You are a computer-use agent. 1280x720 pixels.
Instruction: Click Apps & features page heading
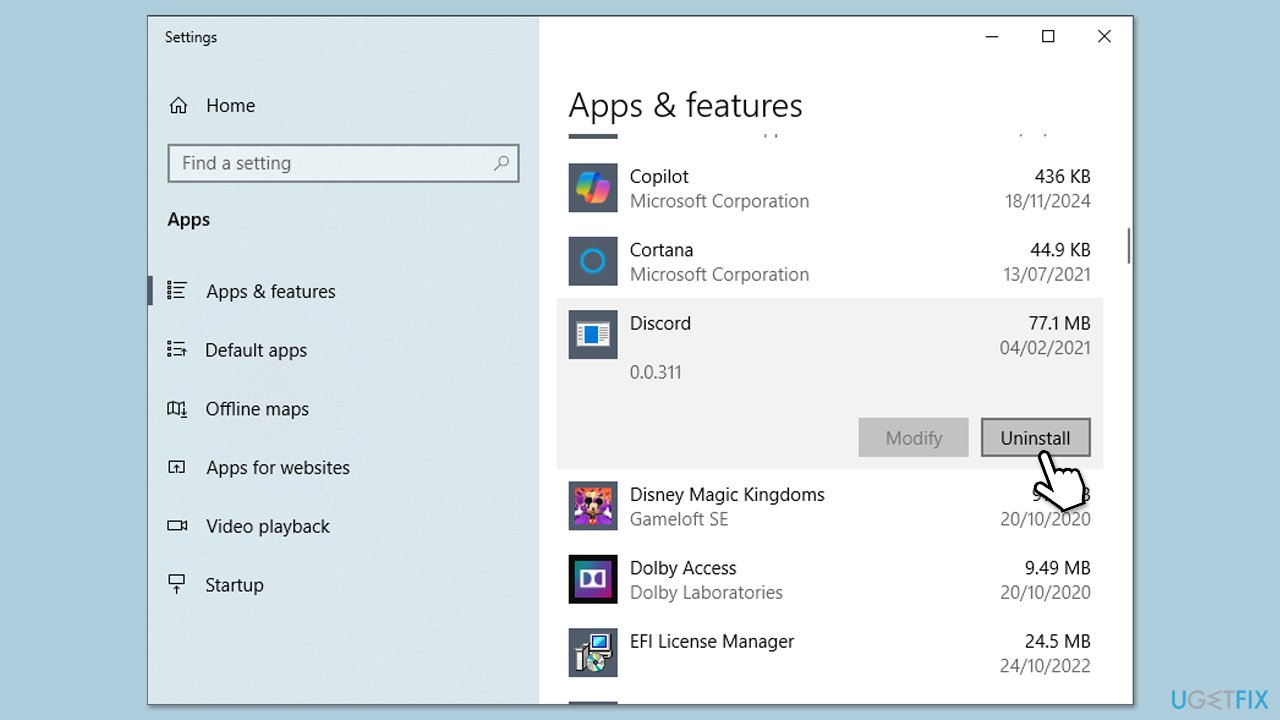[x=685, y=106]
